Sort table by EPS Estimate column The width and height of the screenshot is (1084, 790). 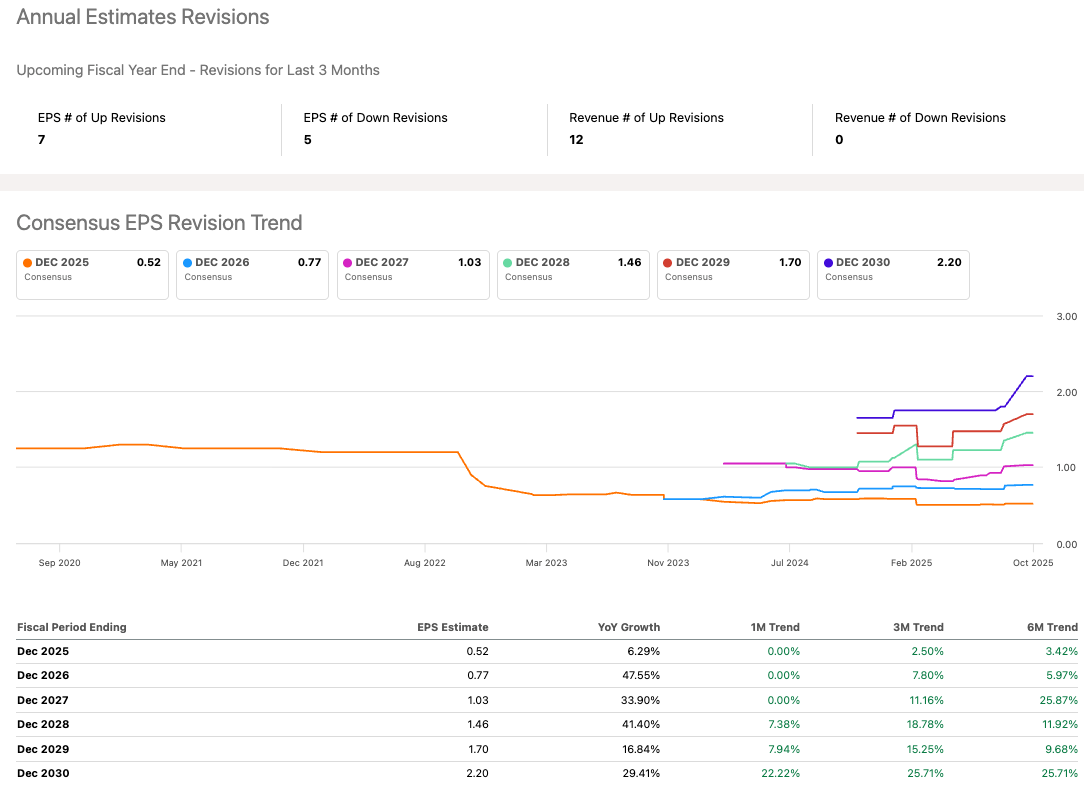click(x=452, y=627)
